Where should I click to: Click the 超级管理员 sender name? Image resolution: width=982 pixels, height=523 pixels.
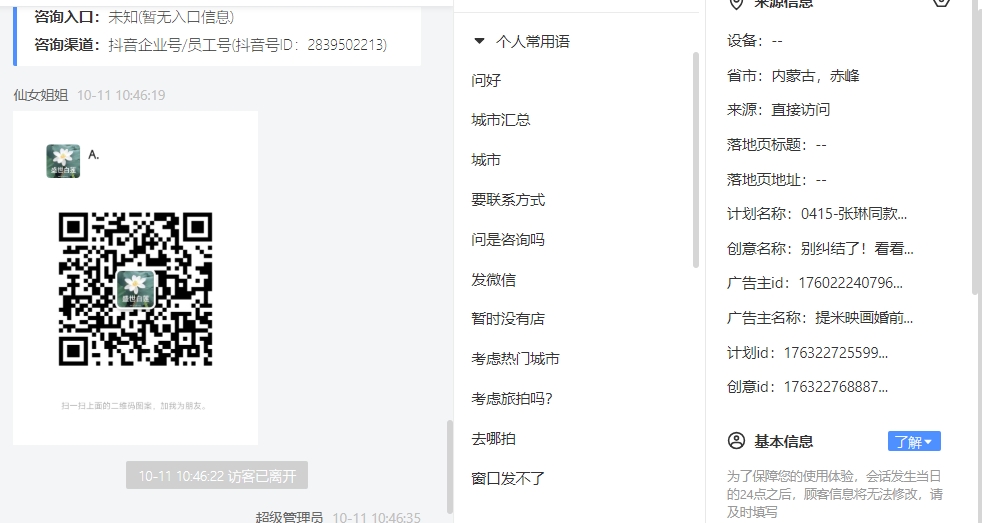289,517
